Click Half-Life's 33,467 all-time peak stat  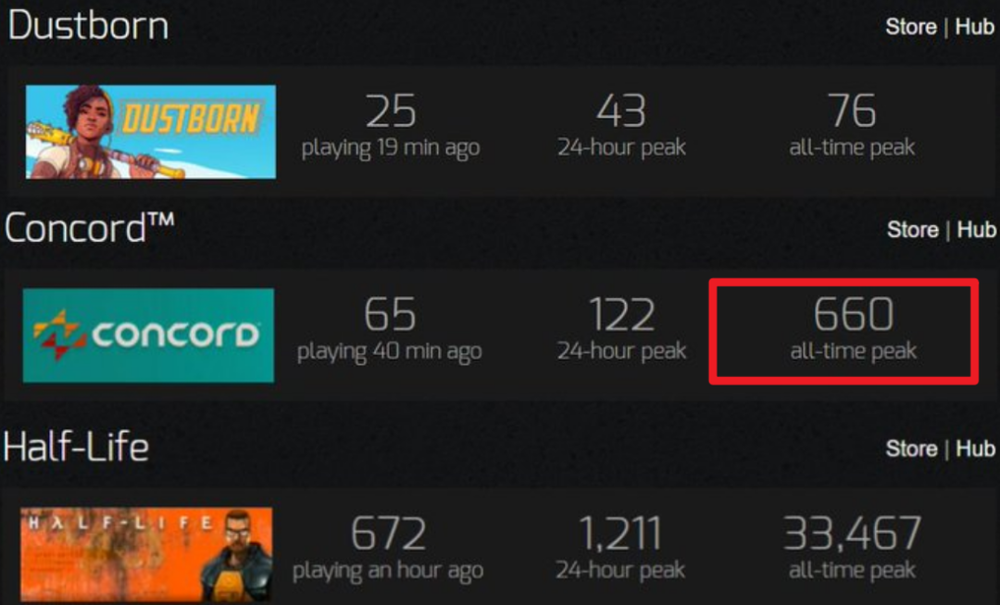pos(852,548)
